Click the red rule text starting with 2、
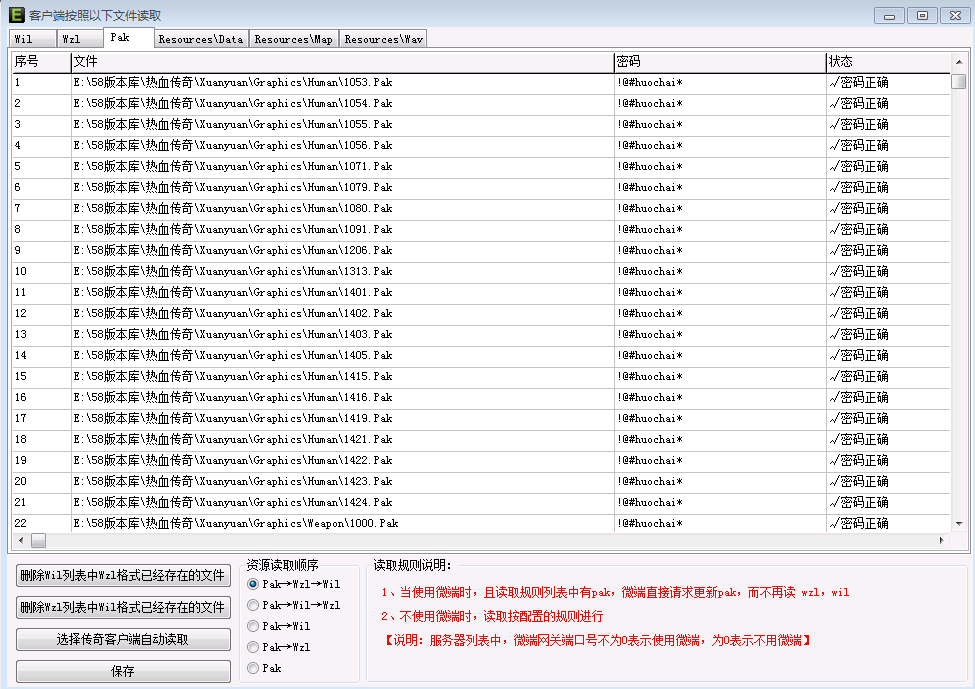Screen dimensions: 975x689 click(492, 617)
